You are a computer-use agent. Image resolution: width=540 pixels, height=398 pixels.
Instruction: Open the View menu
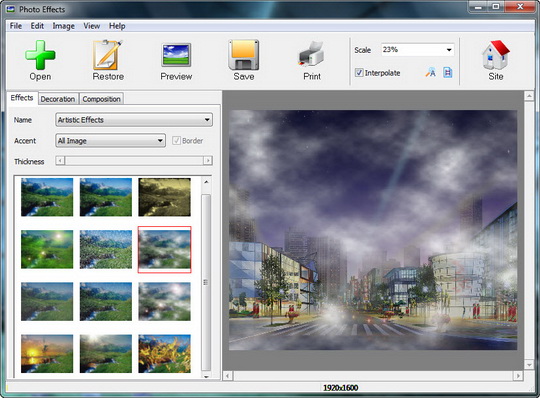tap(92, 26)
